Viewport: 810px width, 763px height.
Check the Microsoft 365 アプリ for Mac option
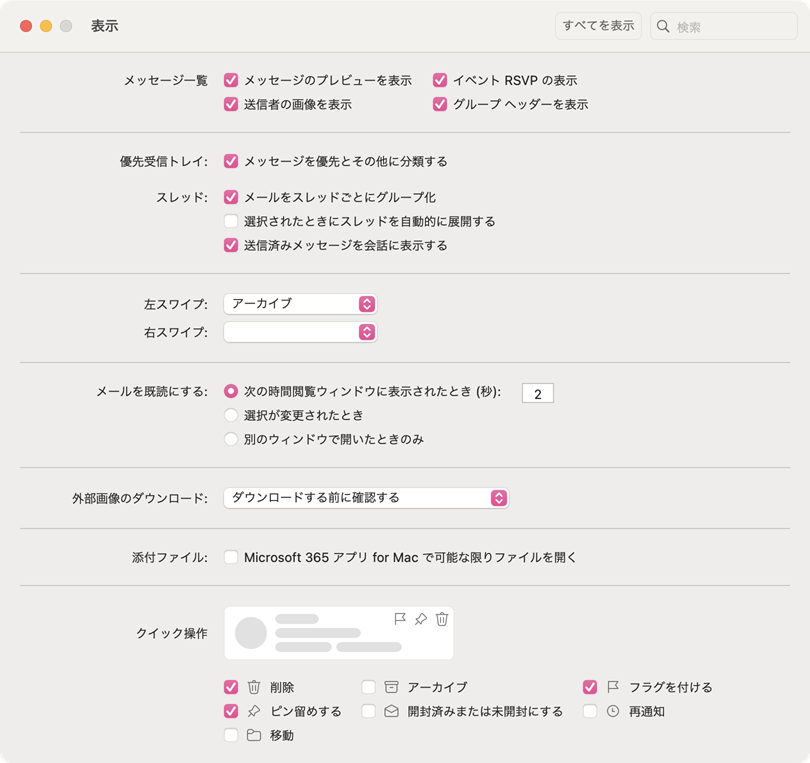pos(231,557)
